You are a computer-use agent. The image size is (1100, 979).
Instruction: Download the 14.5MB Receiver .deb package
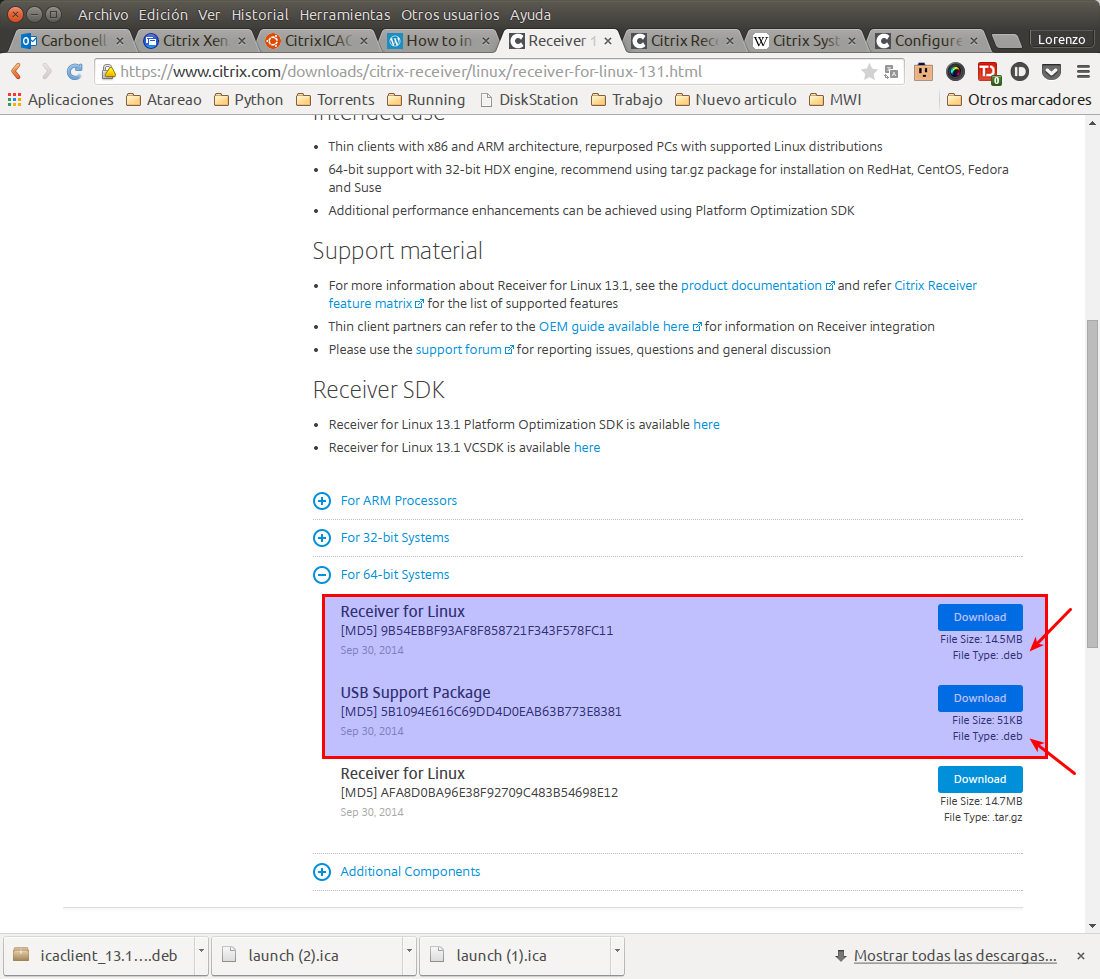tap(980, 617)
